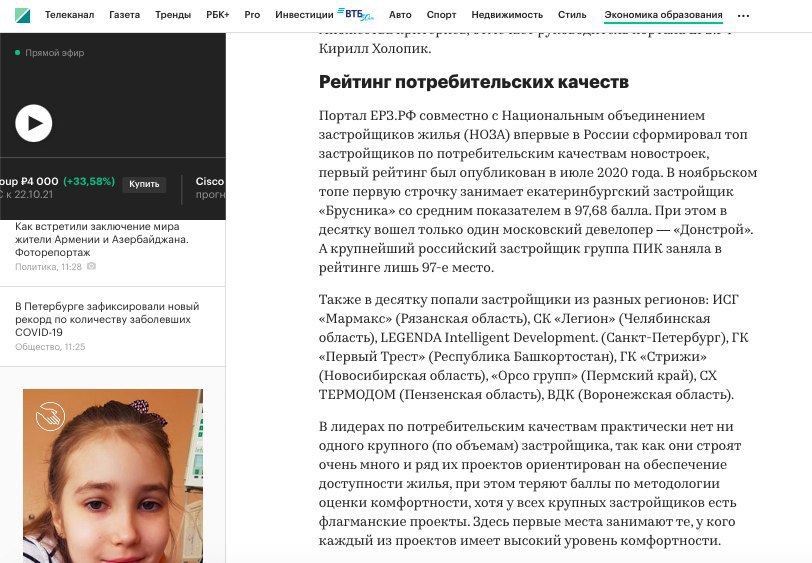The width and height of the screenshot is (812, 563).
Task: Click the heading Рейтинг потребительских качеств
Action: pos(474,82)
